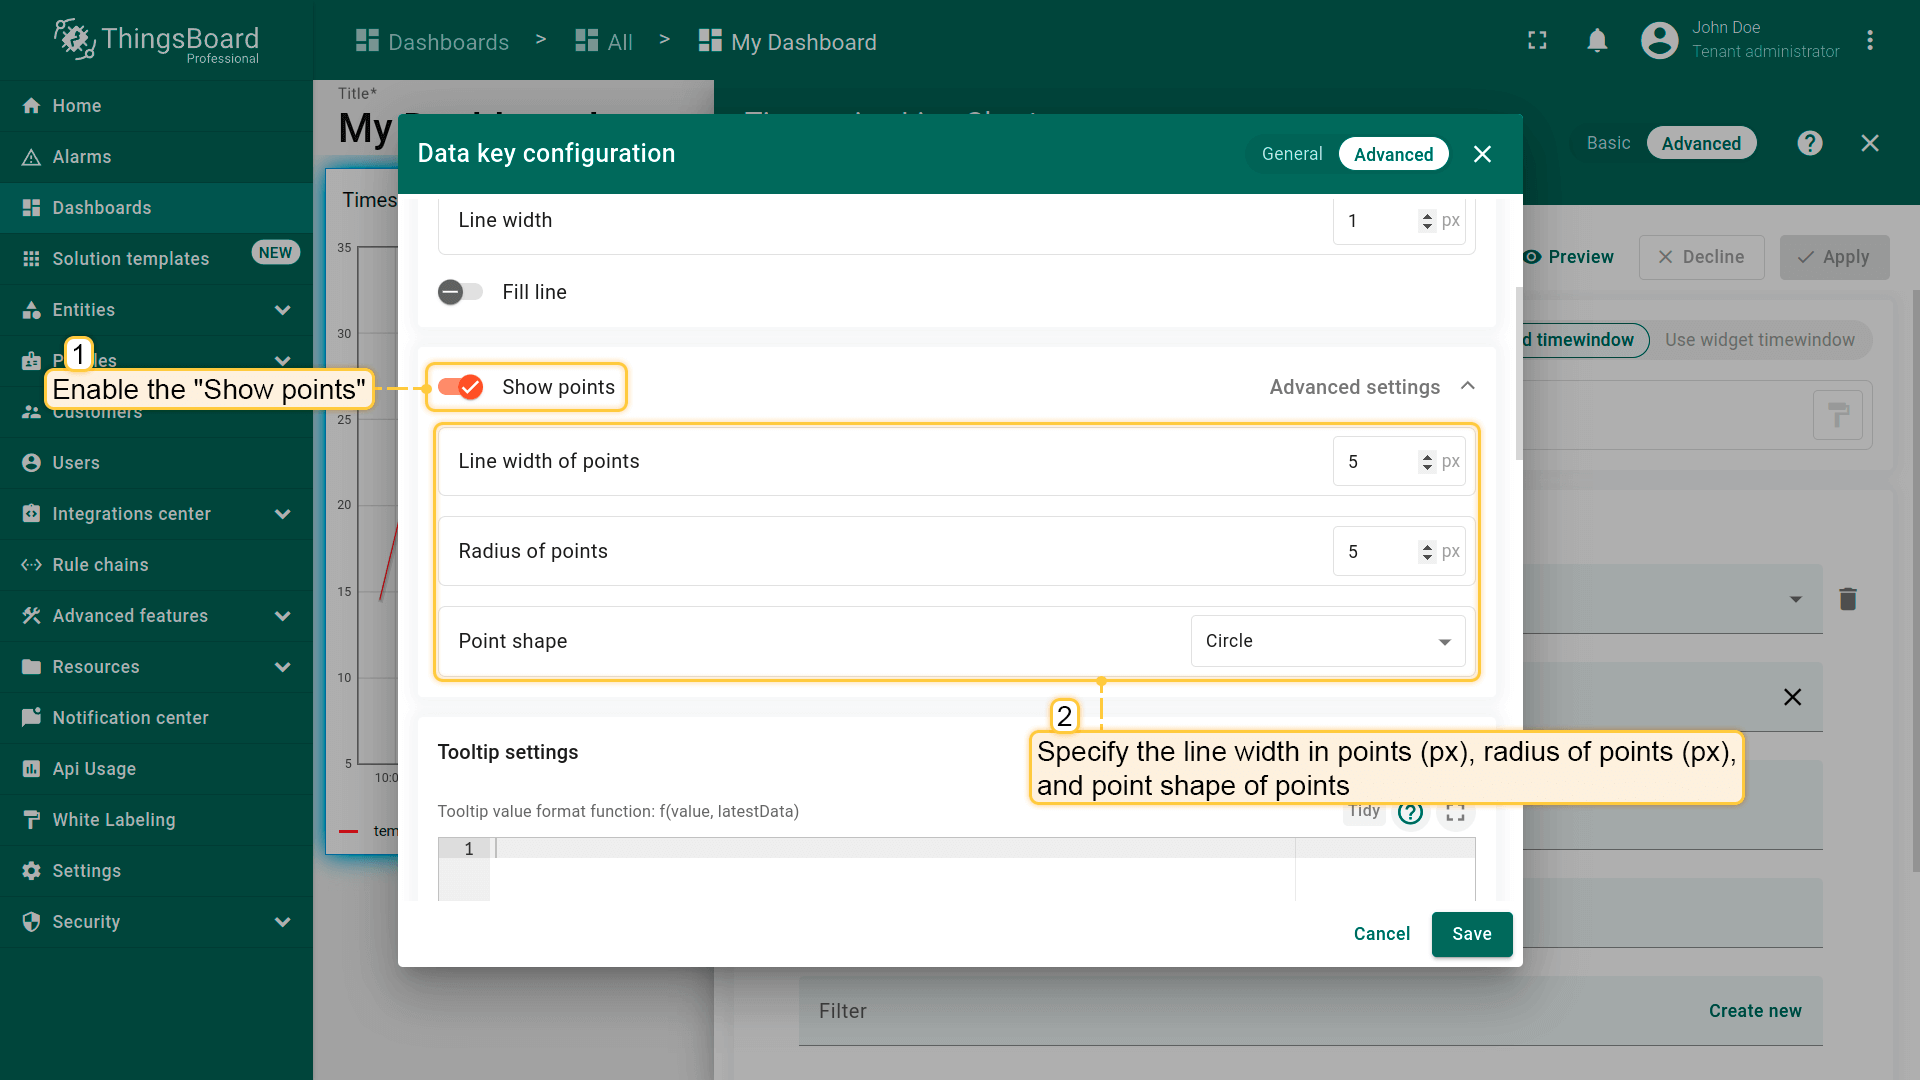
Task: Enable the Fill line toggle
Action: 461,292
